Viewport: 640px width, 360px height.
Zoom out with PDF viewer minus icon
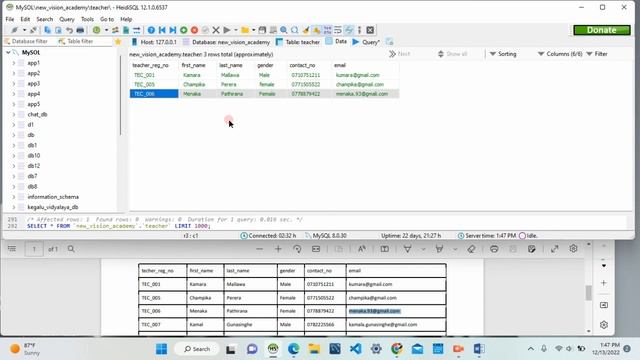click(260, 249)
